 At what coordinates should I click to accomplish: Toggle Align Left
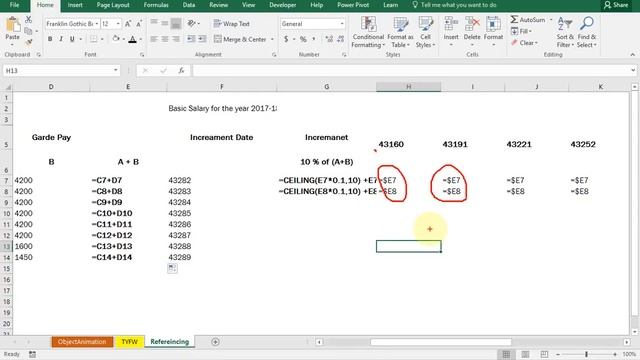click(x=154, y=39)
